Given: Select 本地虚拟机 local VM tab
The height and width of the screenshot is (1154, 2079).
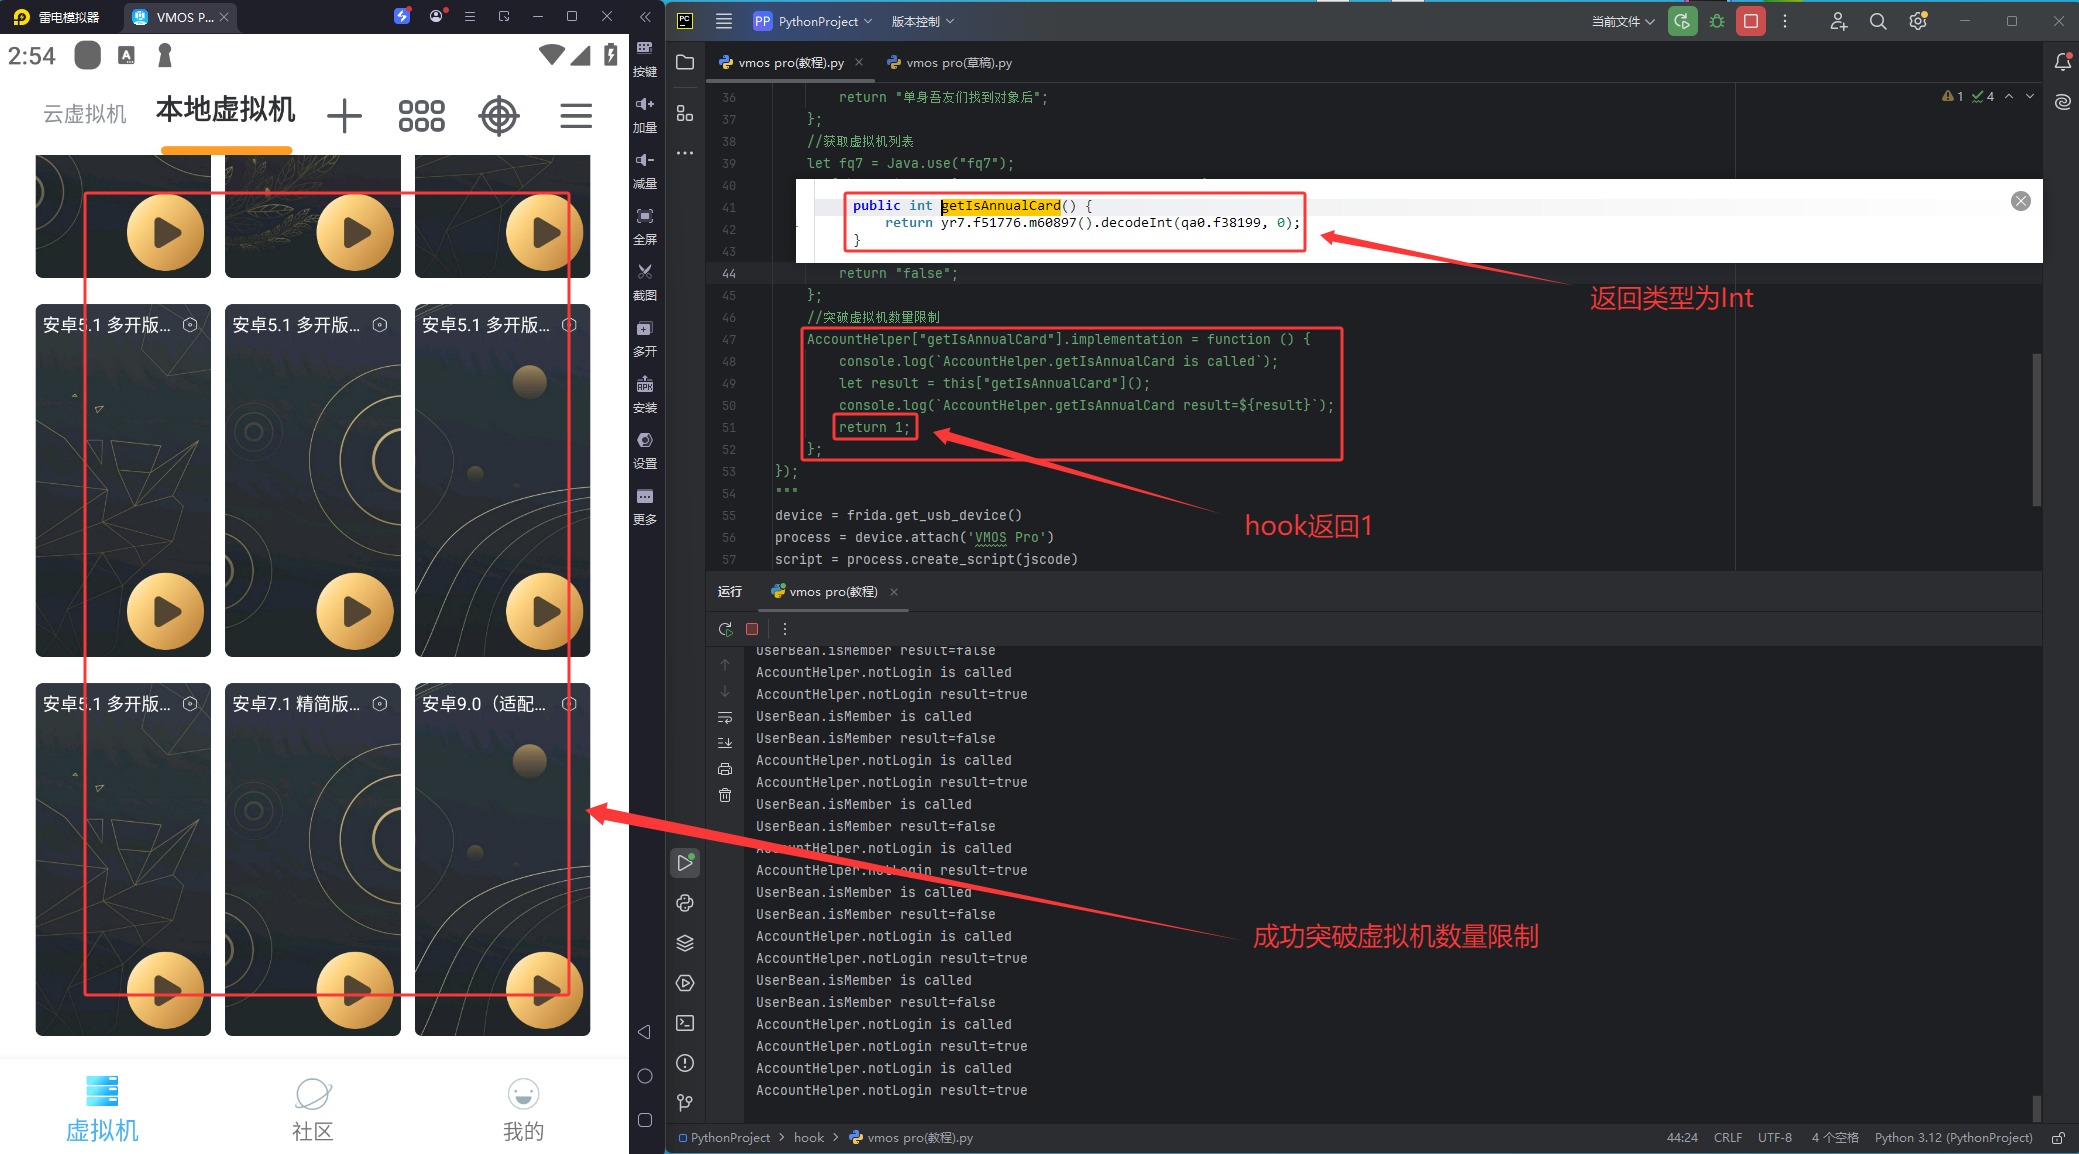Looking at the screenshot, I should (x=226, y=109).
